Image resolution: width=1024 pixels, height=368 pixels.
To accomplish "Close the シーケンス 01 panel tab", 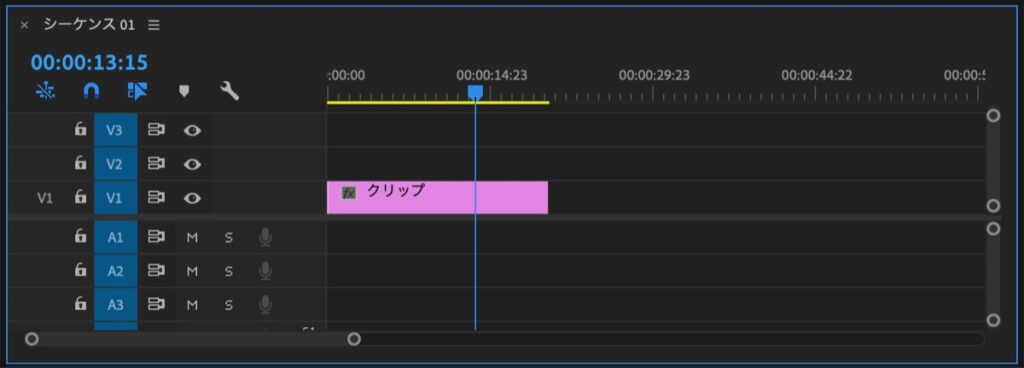I will (x=24, y=25).
